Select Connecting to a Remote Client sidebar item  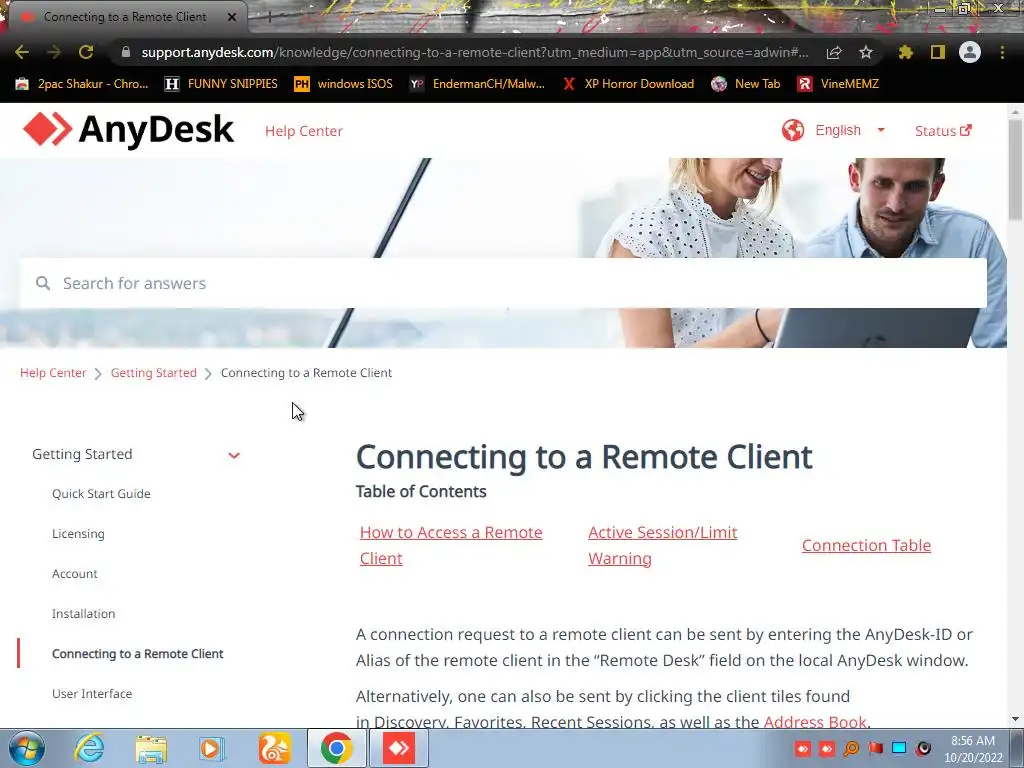138,653
